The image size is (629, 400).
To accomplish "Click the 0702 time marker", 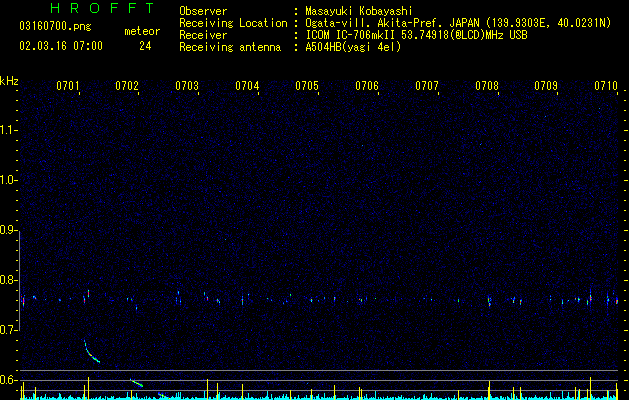I will [127, 86].
